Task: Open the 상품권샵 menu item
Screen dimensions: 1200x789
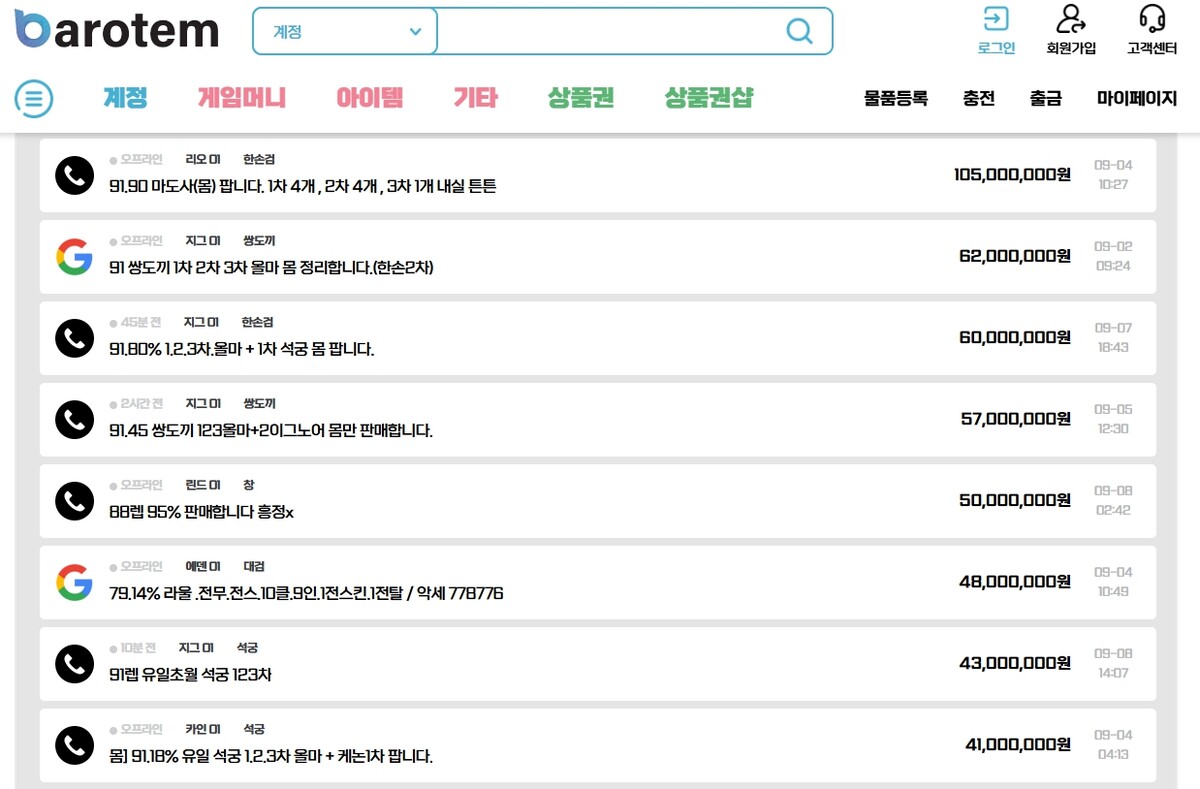Action: click(x=708, y=98)
